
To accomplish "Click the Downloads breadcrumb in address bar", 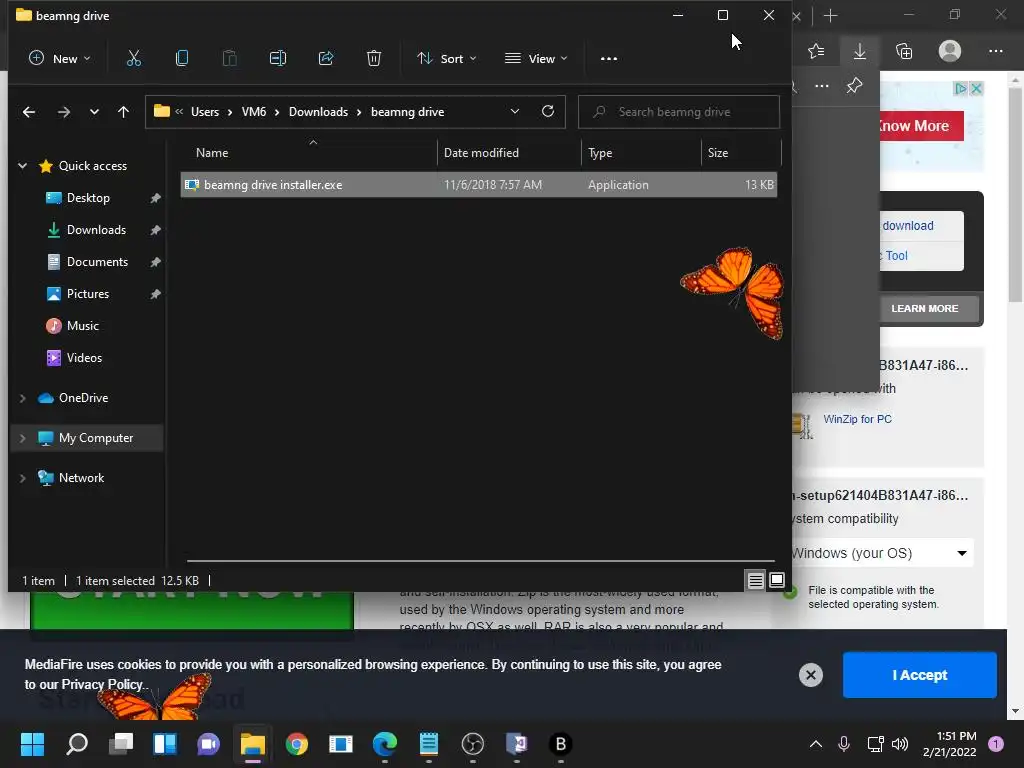I will pos(318,112).
